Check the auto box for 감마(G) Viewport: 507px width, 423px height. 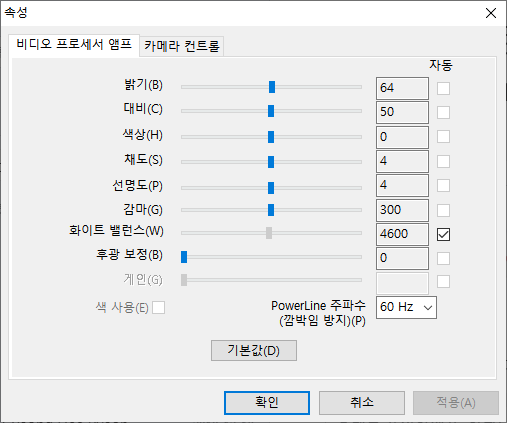(x=443, y=210)
